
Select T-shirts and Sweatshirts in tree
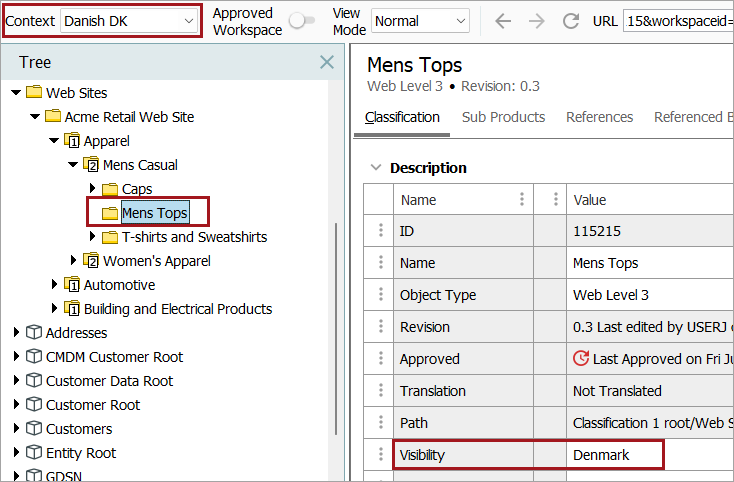pos(194,237)
